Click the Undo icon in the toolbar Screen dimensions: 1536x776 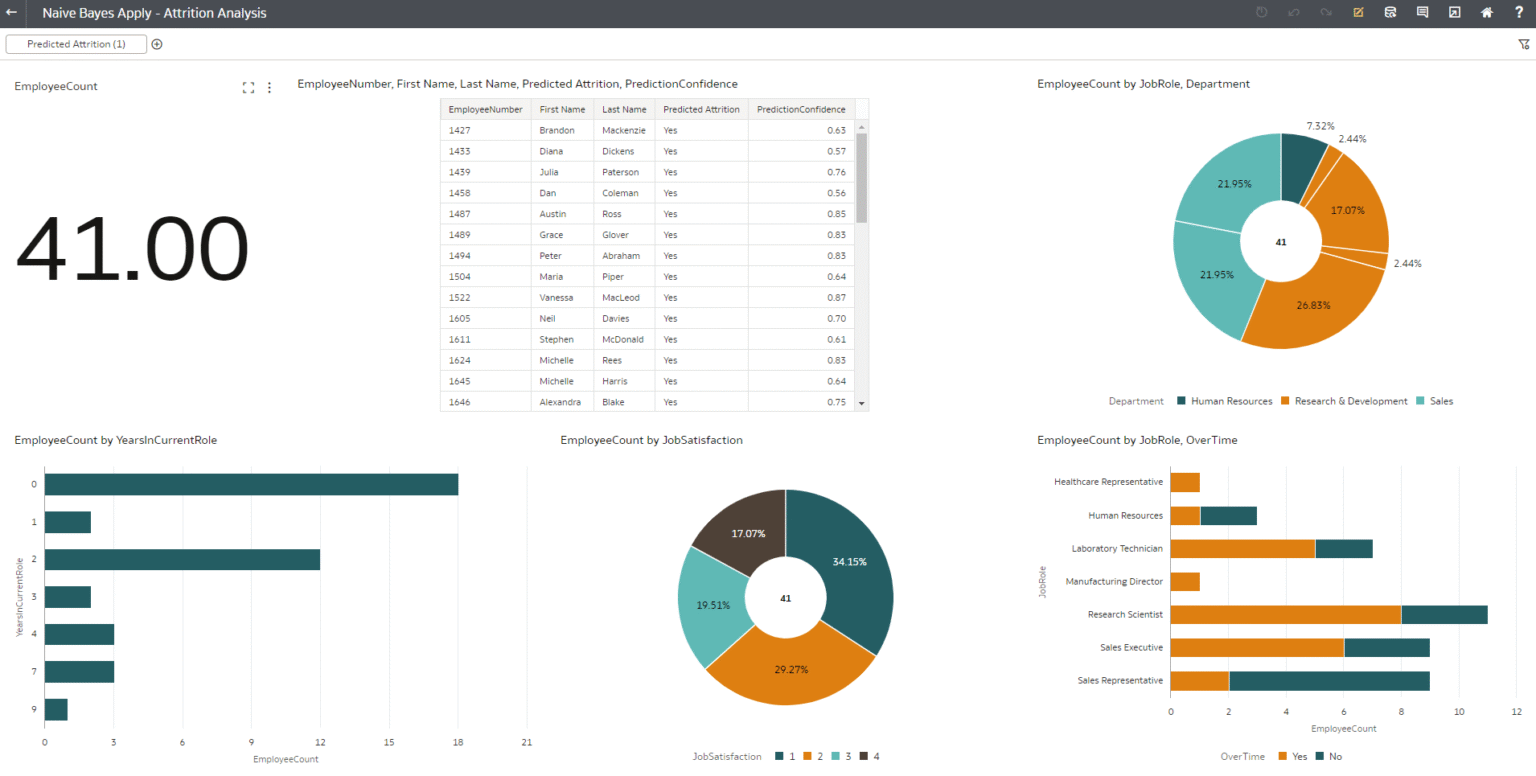1294,13
